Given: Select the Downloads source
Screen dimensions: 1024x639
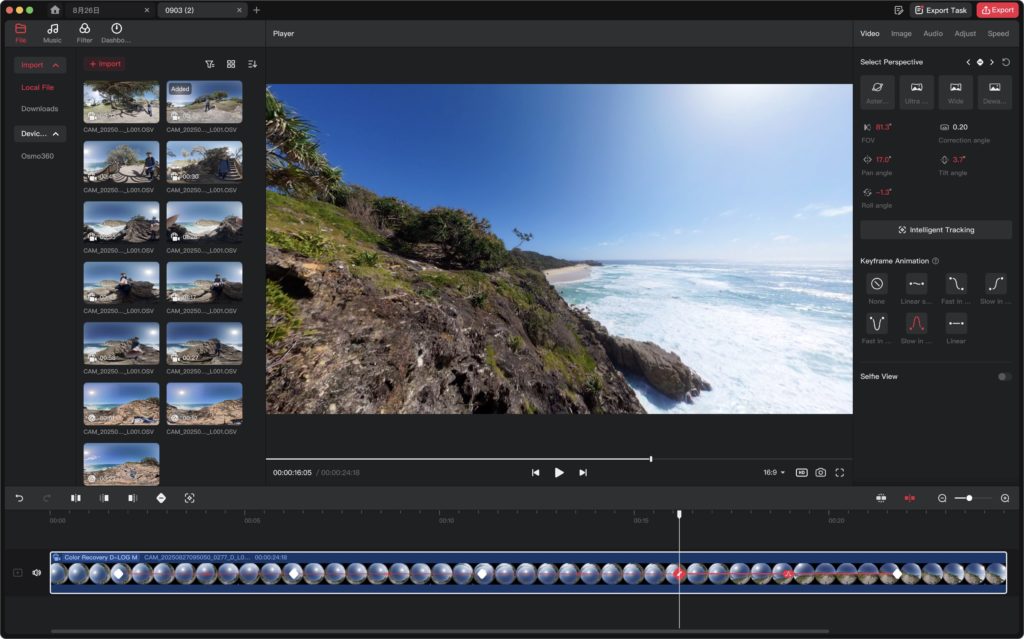Looking at the screenshot, I should (x=39, y=108).
